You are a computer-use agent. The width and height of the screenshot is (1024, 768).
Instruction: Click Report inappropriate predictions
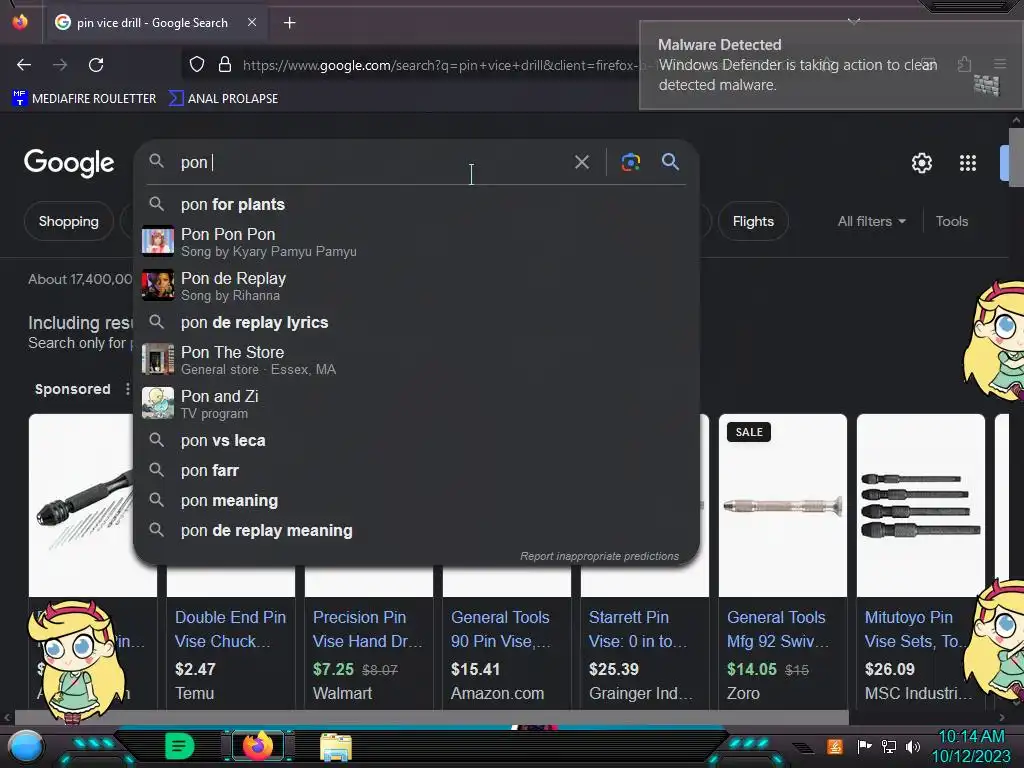point(599,556)
